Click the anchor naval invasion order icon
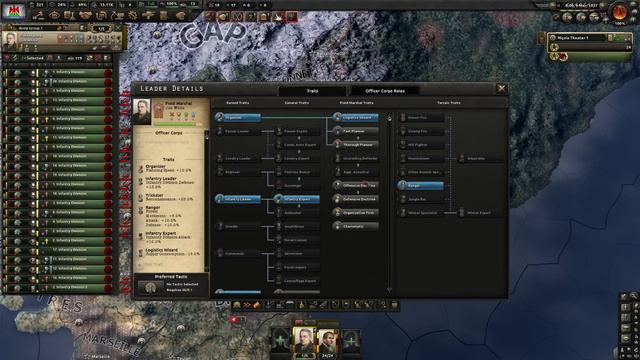The width and height of the screenshot is (640, 360). (269, 305)
